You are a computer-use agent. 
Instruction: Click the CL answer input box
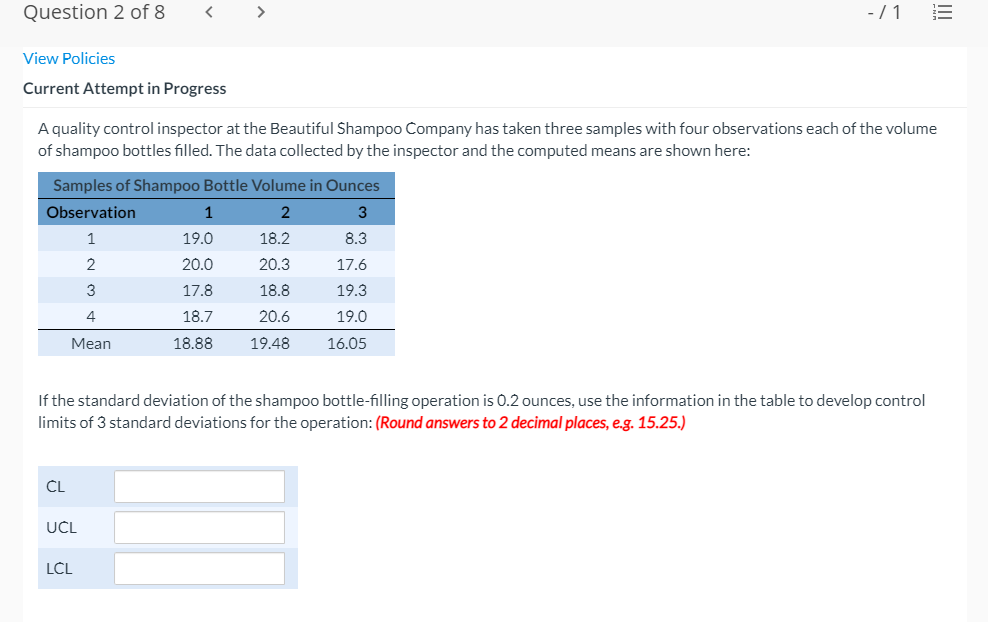click(198, 486)
